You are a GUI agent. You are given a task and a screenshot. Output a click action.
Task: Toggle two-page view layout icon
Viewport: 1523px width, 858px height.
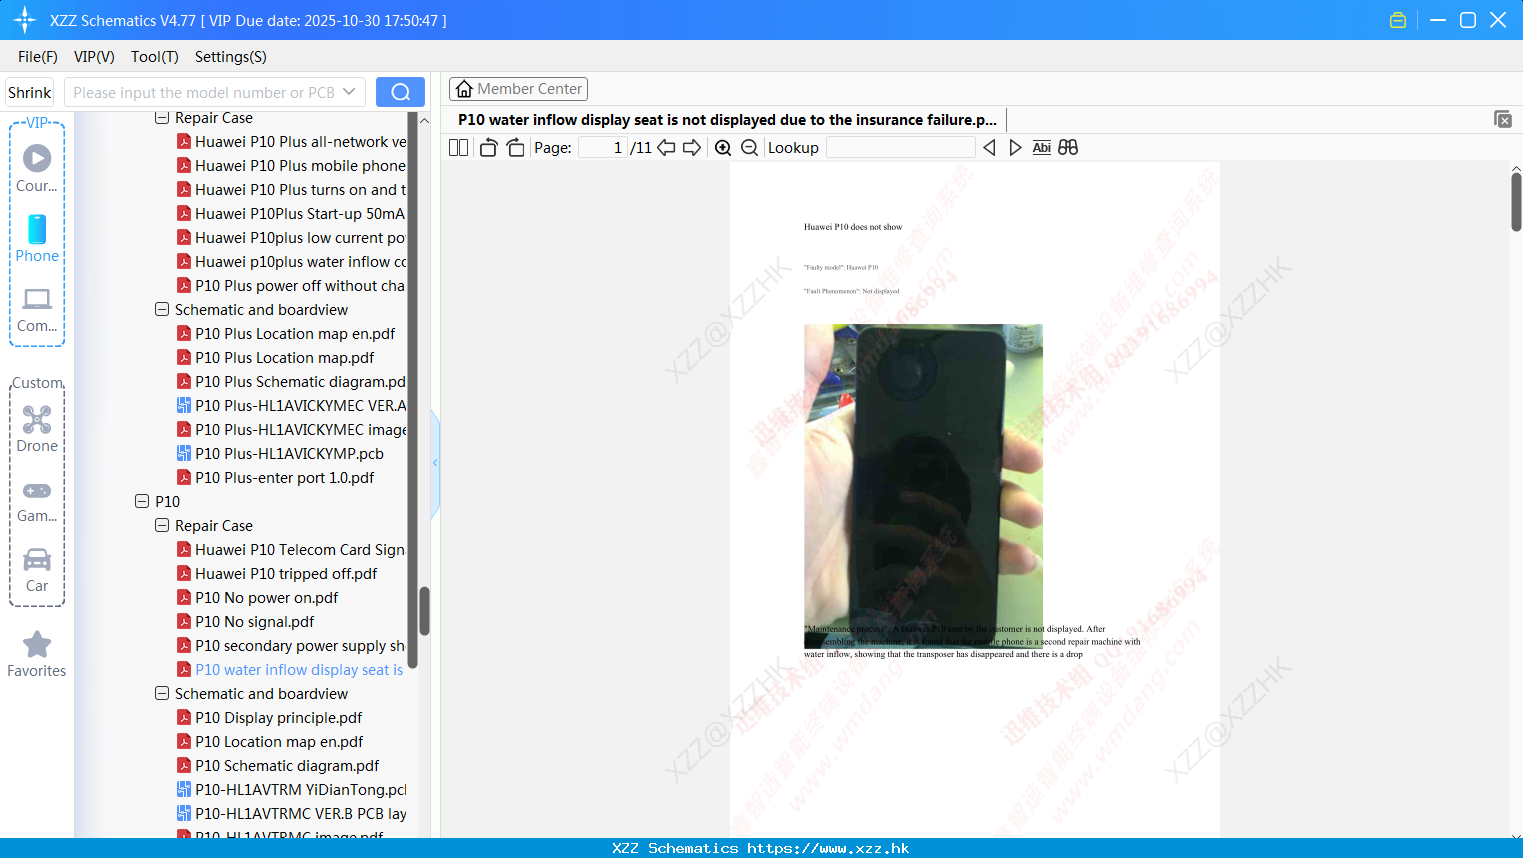(x=458, y=148)
